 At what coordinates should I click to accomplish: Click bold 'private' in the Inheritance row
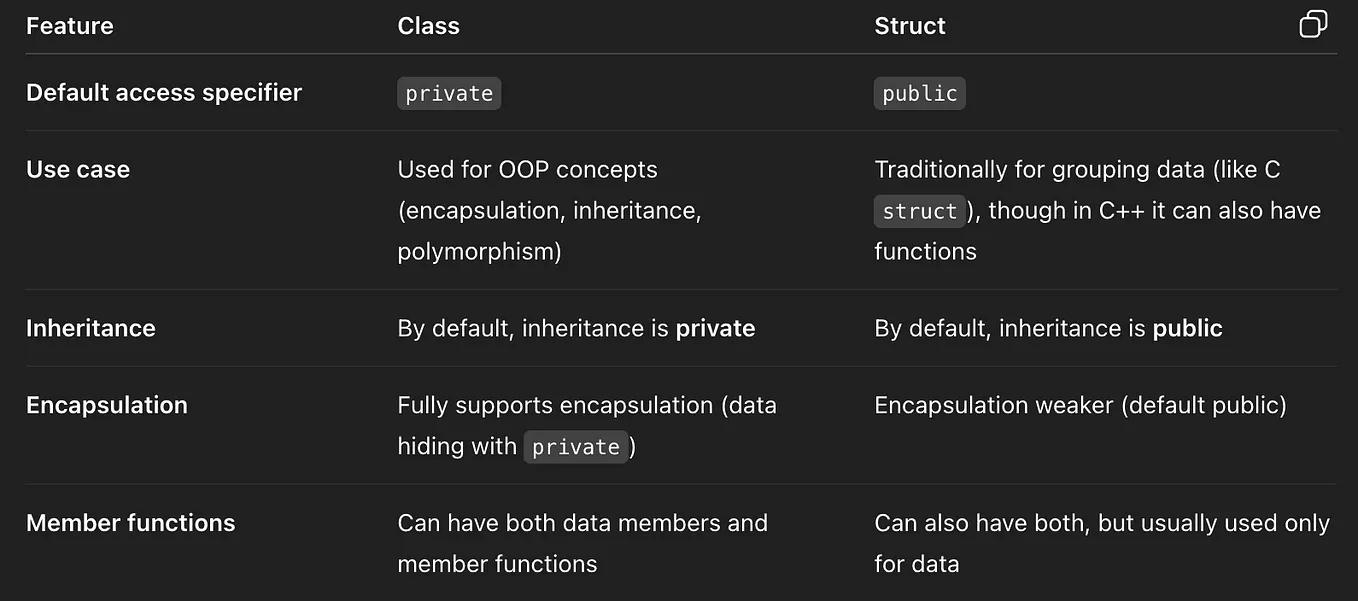[x=715, y=329]
